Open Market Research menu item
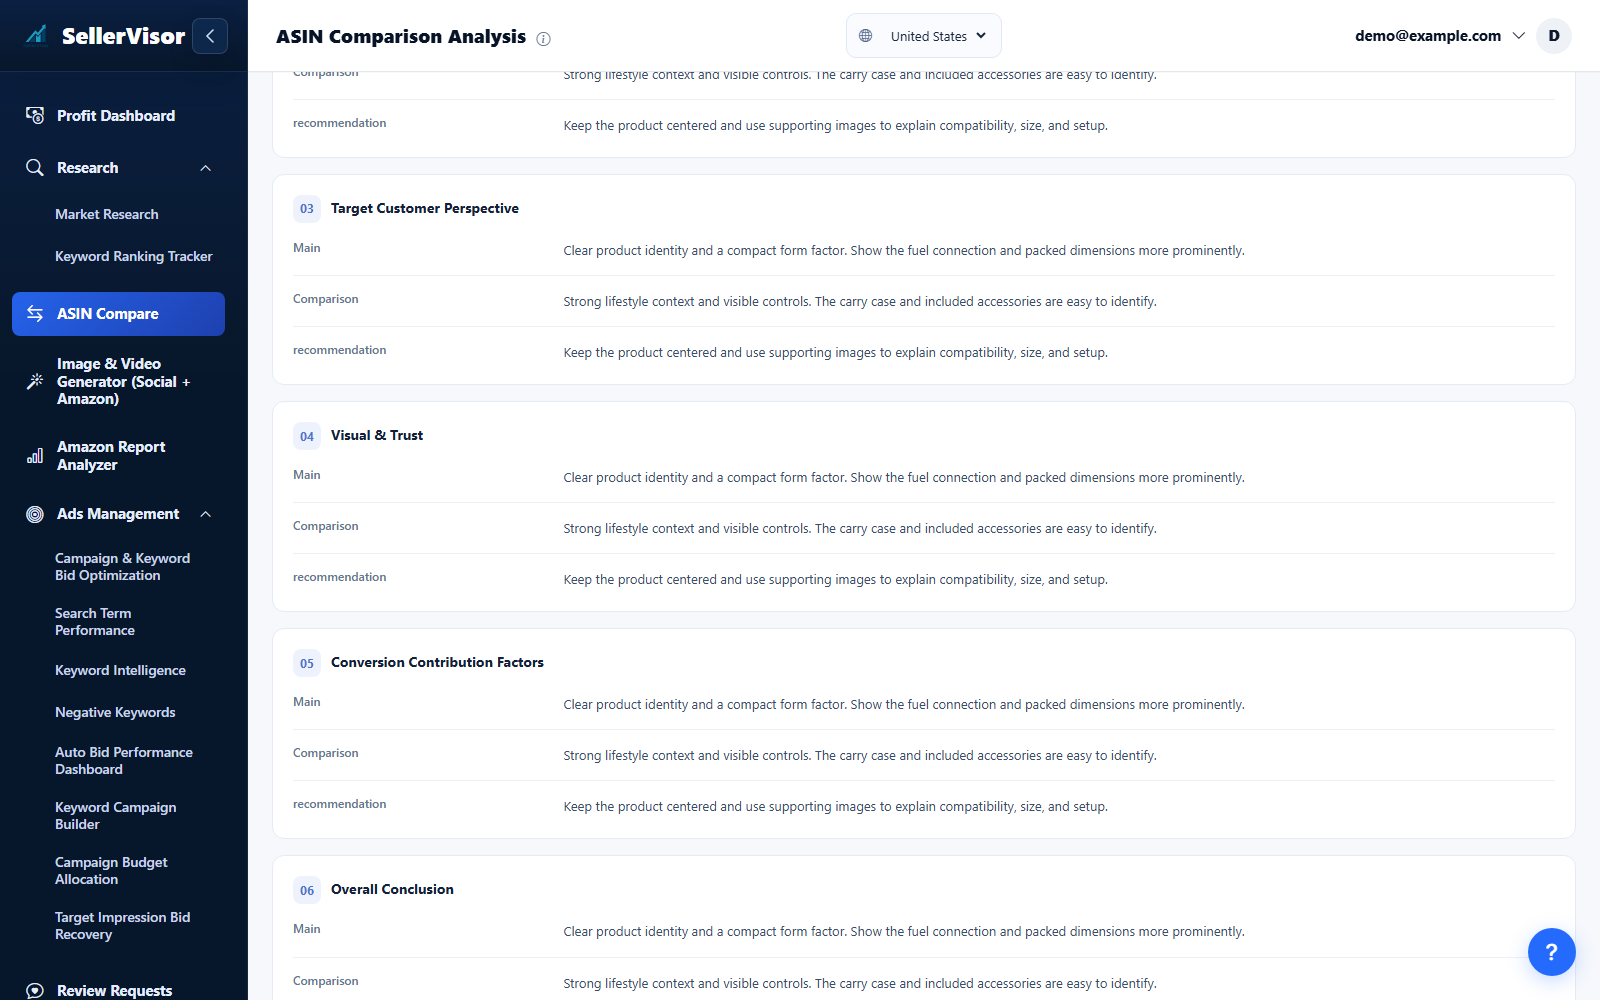 (x=107, y=214)
